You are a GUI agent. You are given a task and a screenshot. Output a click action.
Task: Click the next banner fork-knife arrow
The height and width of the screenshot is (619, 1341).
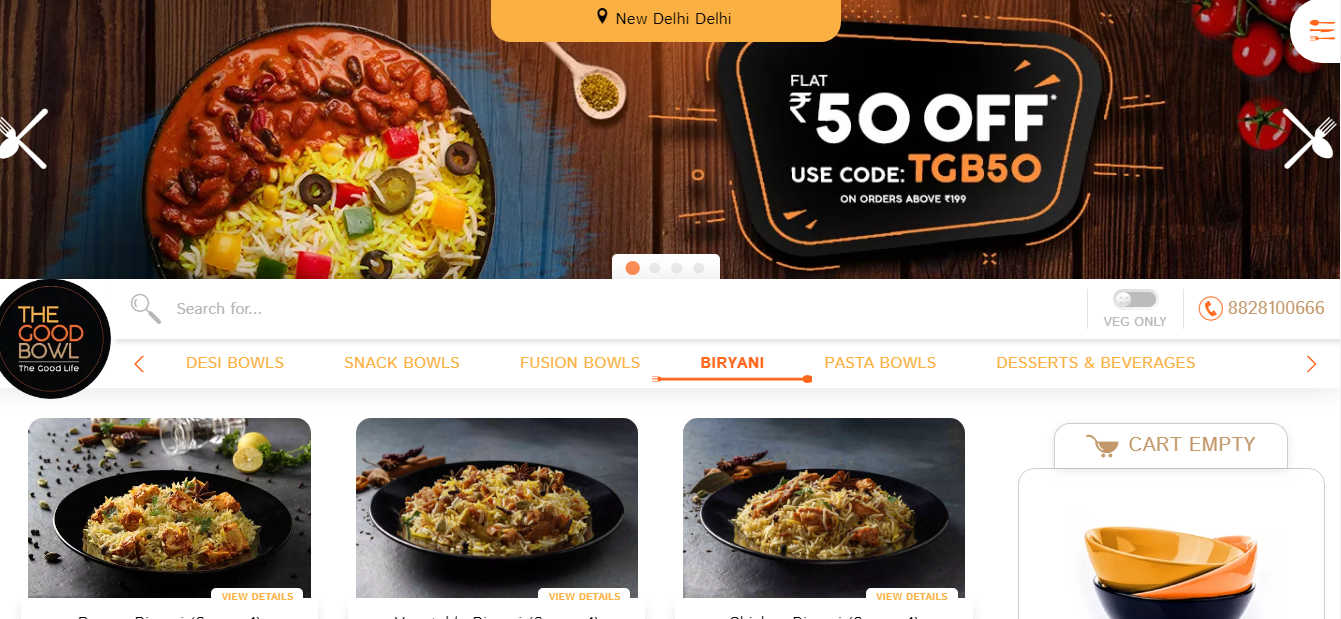(x=1310, y=139)
